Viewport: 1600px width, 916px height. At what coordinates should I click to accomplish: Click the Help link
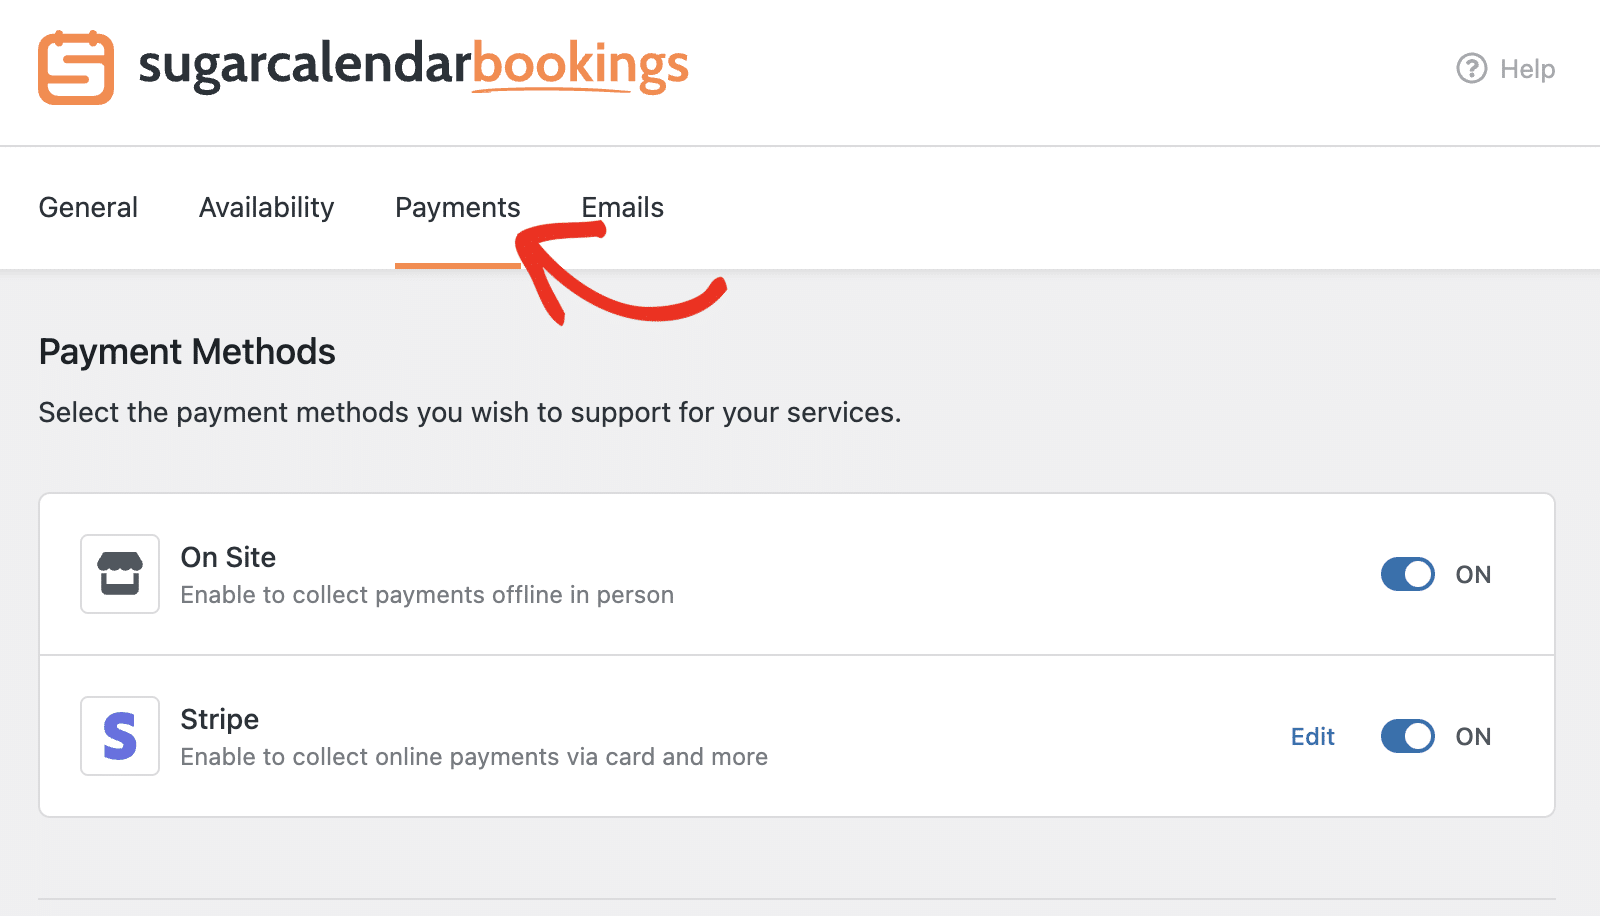[x=1527, y=69]
